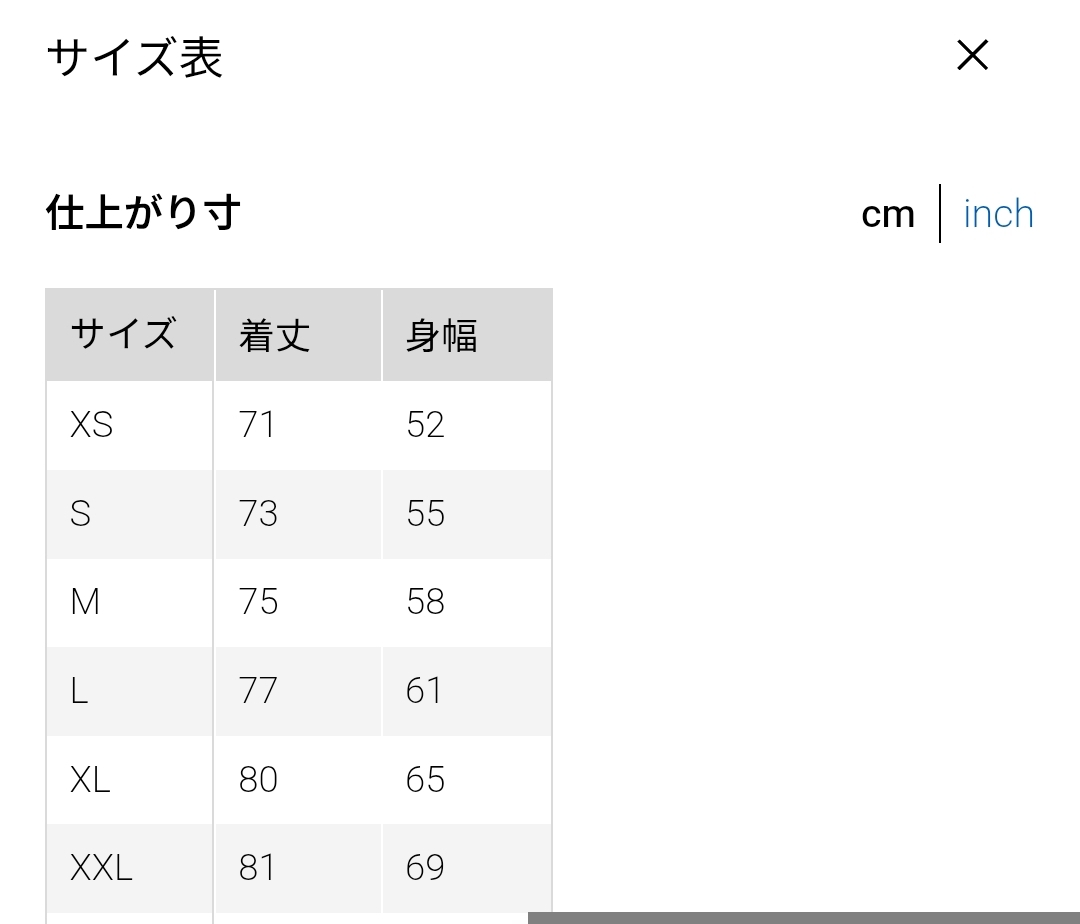Screen dimensions: 1080x924
Task: Switch measurements to cm units
Action: point(887,214)
